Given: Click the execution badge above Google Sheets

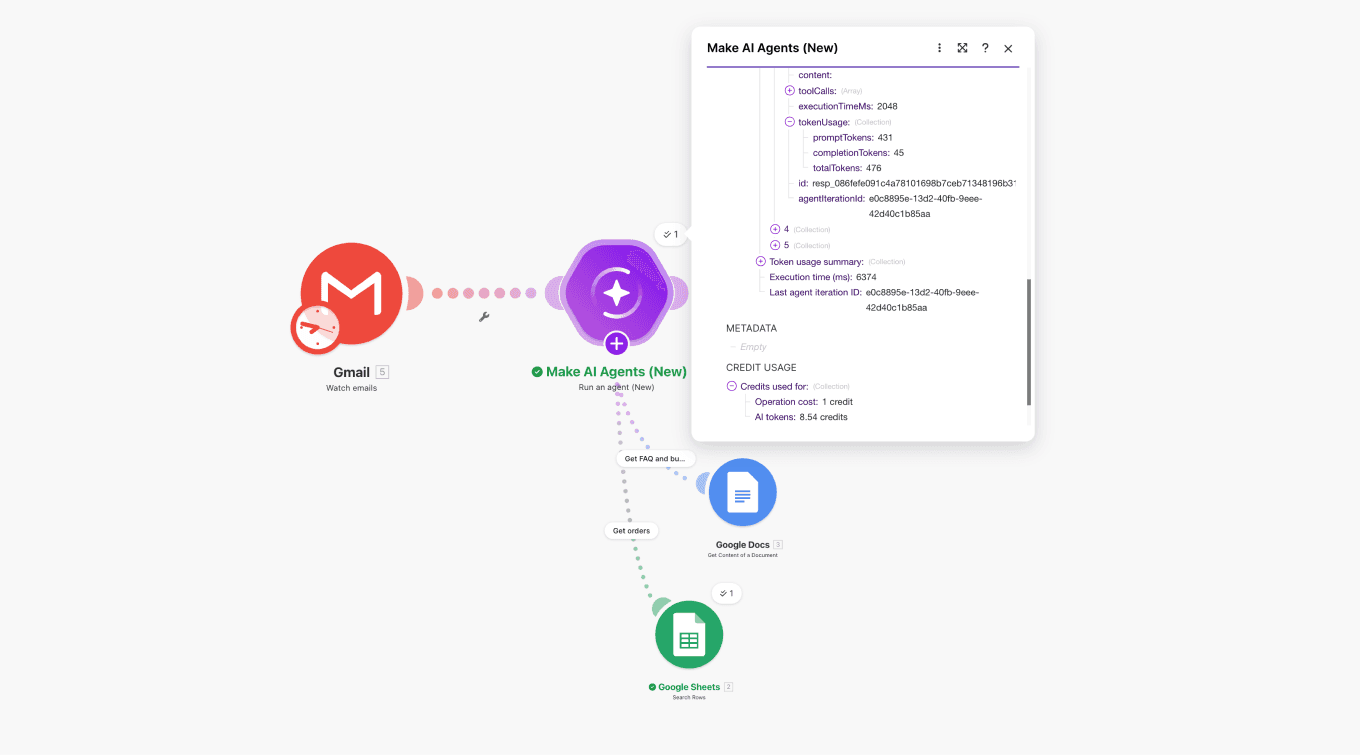Looking at the screenshot, I should 727,593.
